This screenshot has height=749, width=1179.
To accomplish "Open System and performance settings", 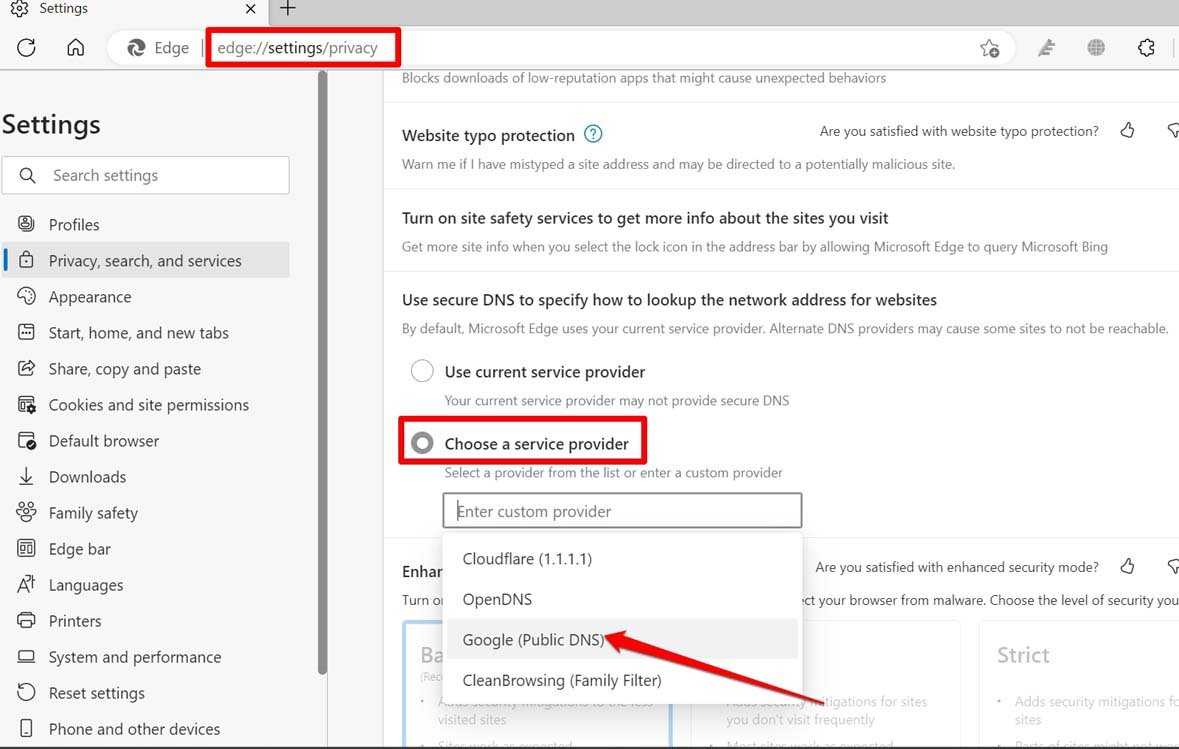I will [146, 657].
